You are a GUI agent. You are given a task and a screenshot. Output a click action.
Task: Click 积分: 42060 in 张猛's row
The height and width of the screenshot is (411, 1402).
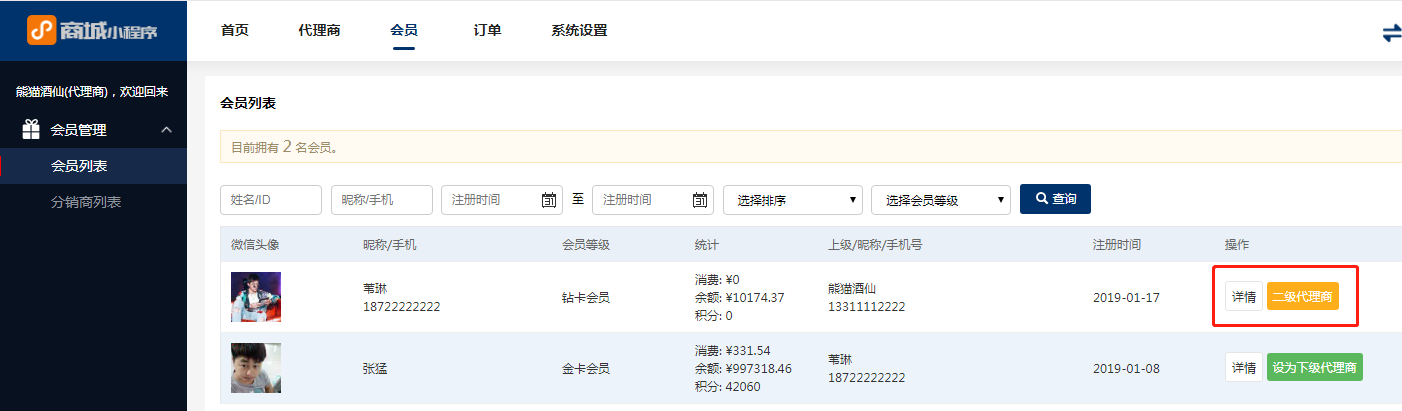pyautogui.click(x=727, y=387)
